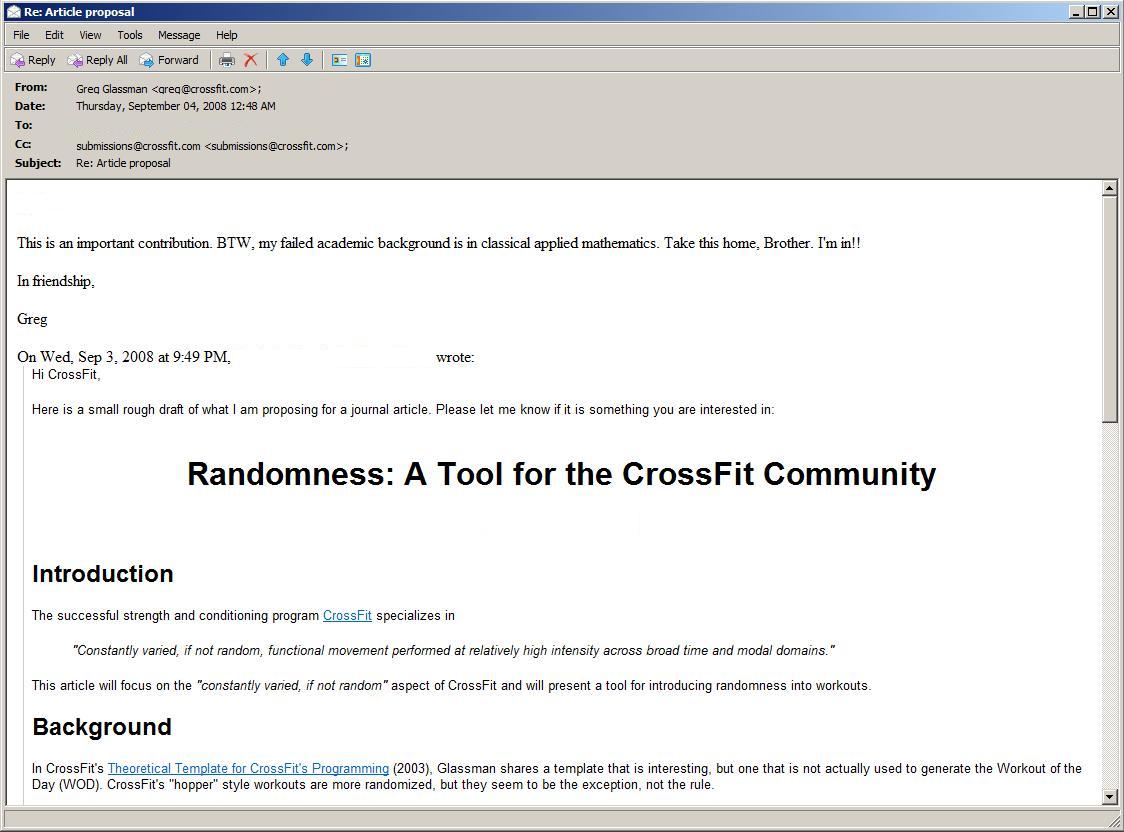Open the File menu

click(22, 35)
